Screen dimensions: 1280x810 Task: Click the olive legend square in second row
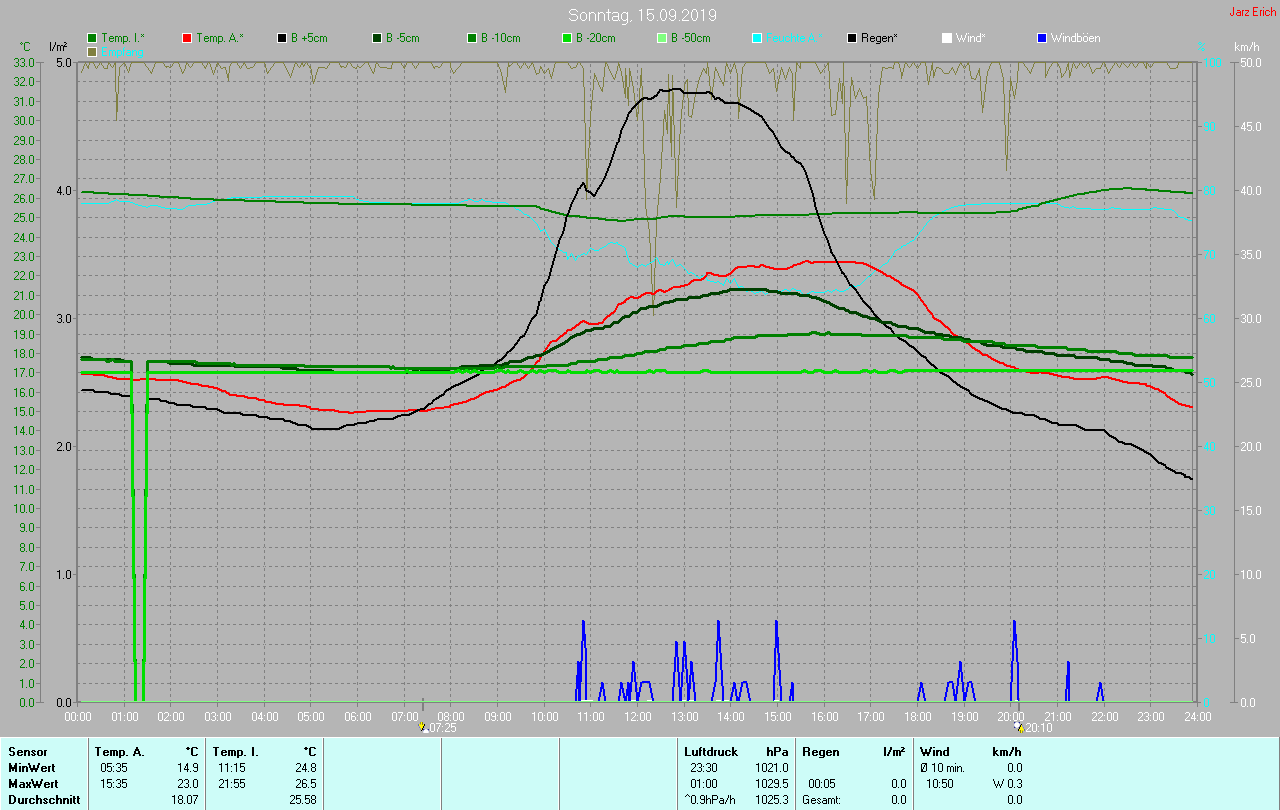tap(92, 51)
